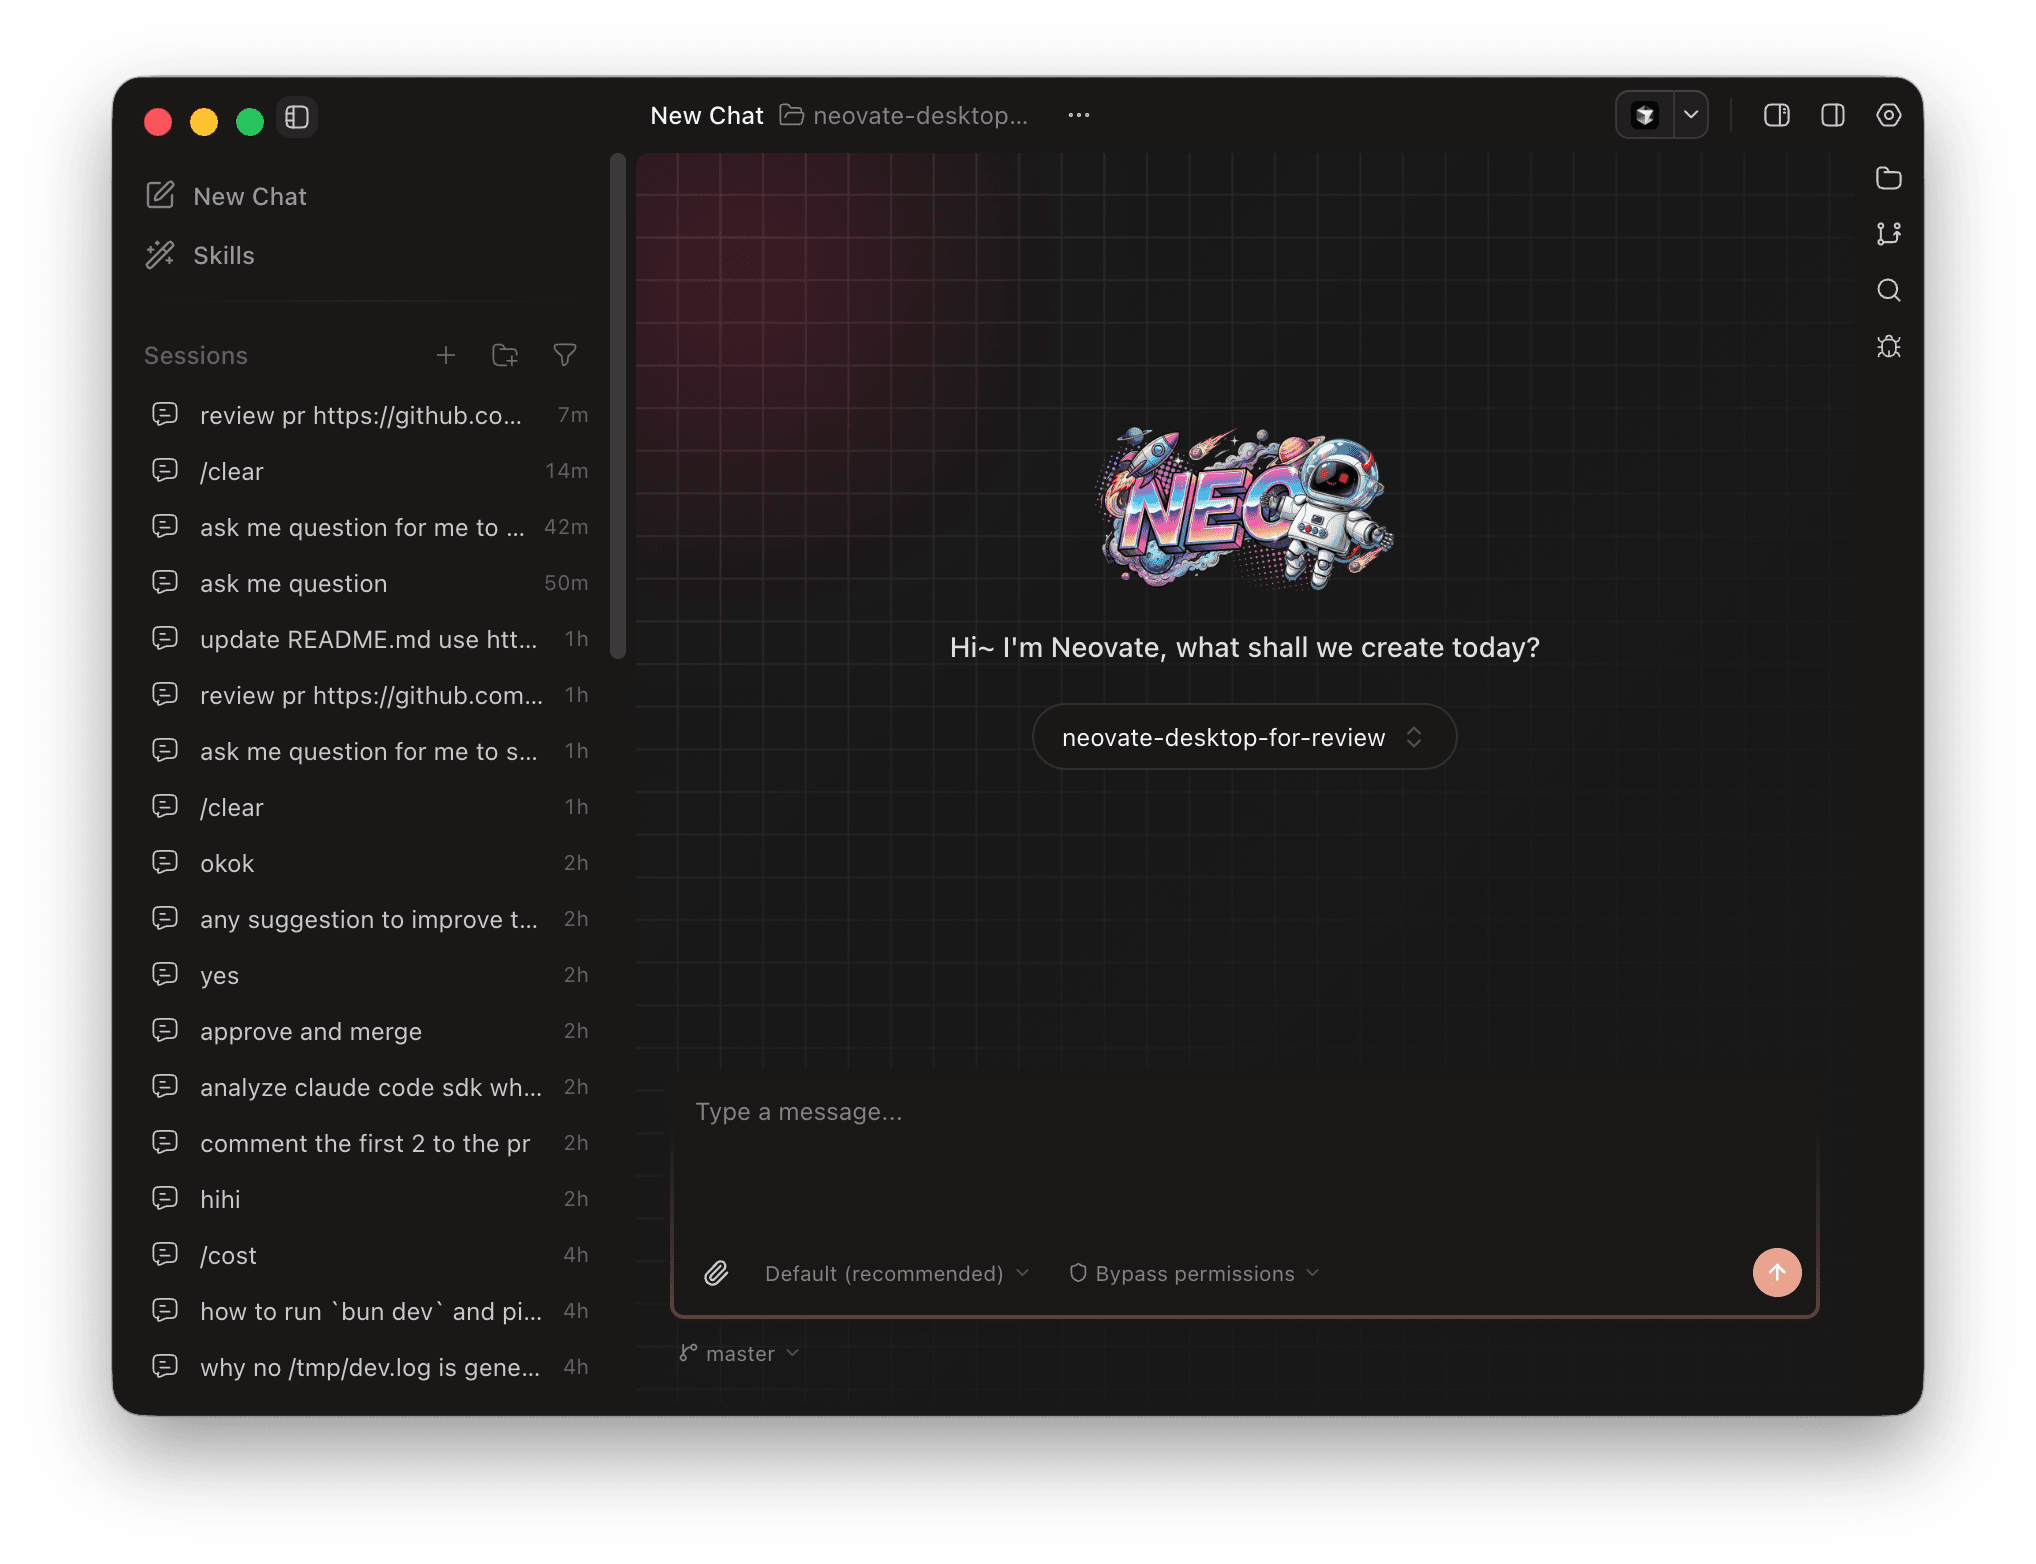The height and width of the screenshot is (1564, 2036).
Task: Open settings gear icon in title bar
Action: click(x=1888, y=115)
